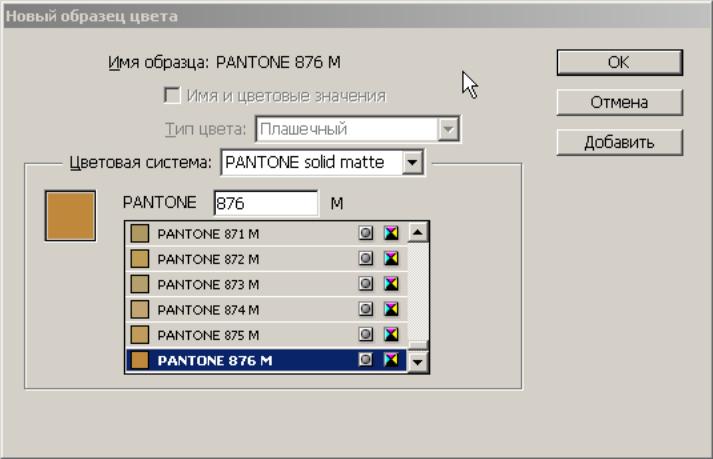
Task: Click CMYK mode icon for PANTONE 872 M
Action: tap(391, 258)
